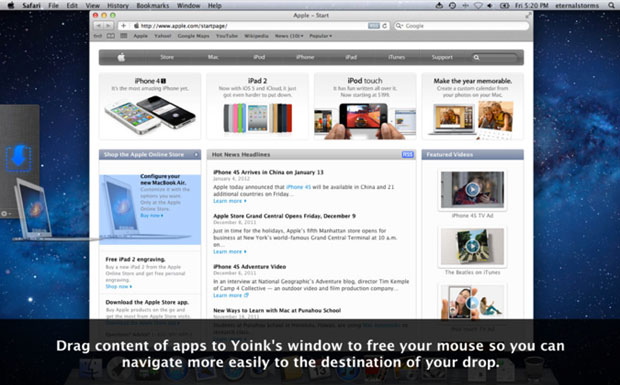
Task: Click Yoink's blue drop arrow icon
Action: [19, 158]
